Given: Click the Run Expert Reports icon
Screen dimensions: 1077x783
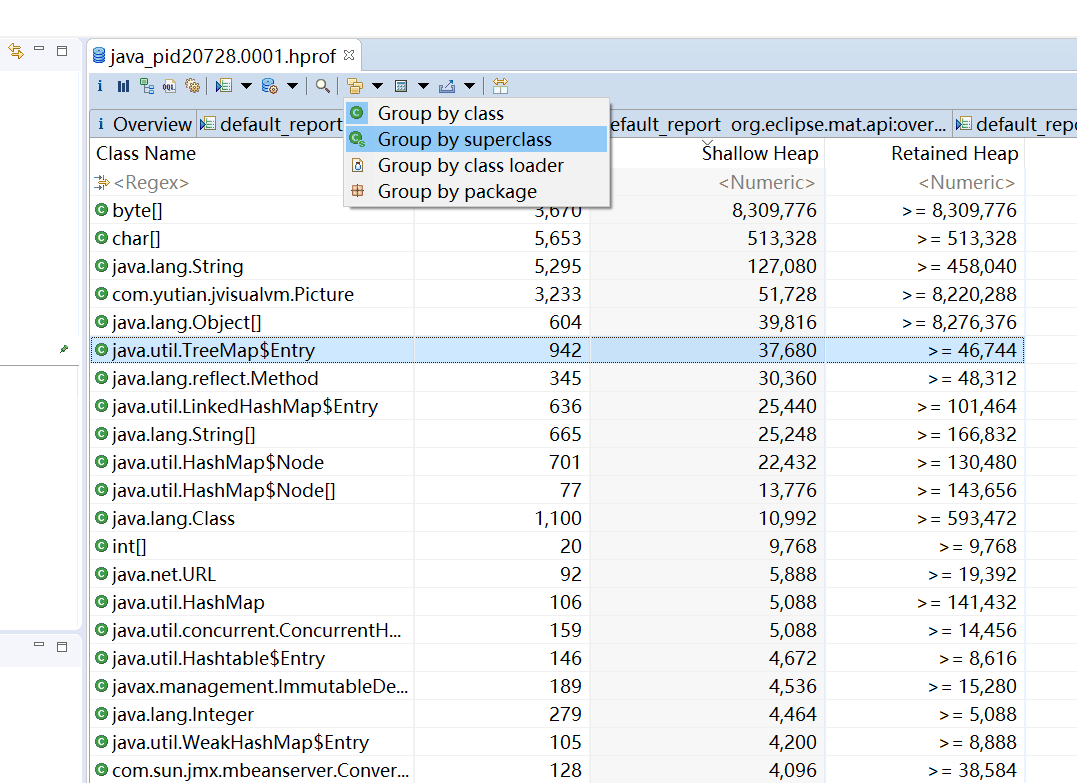Looking at the screenshot, I should 224,86.
